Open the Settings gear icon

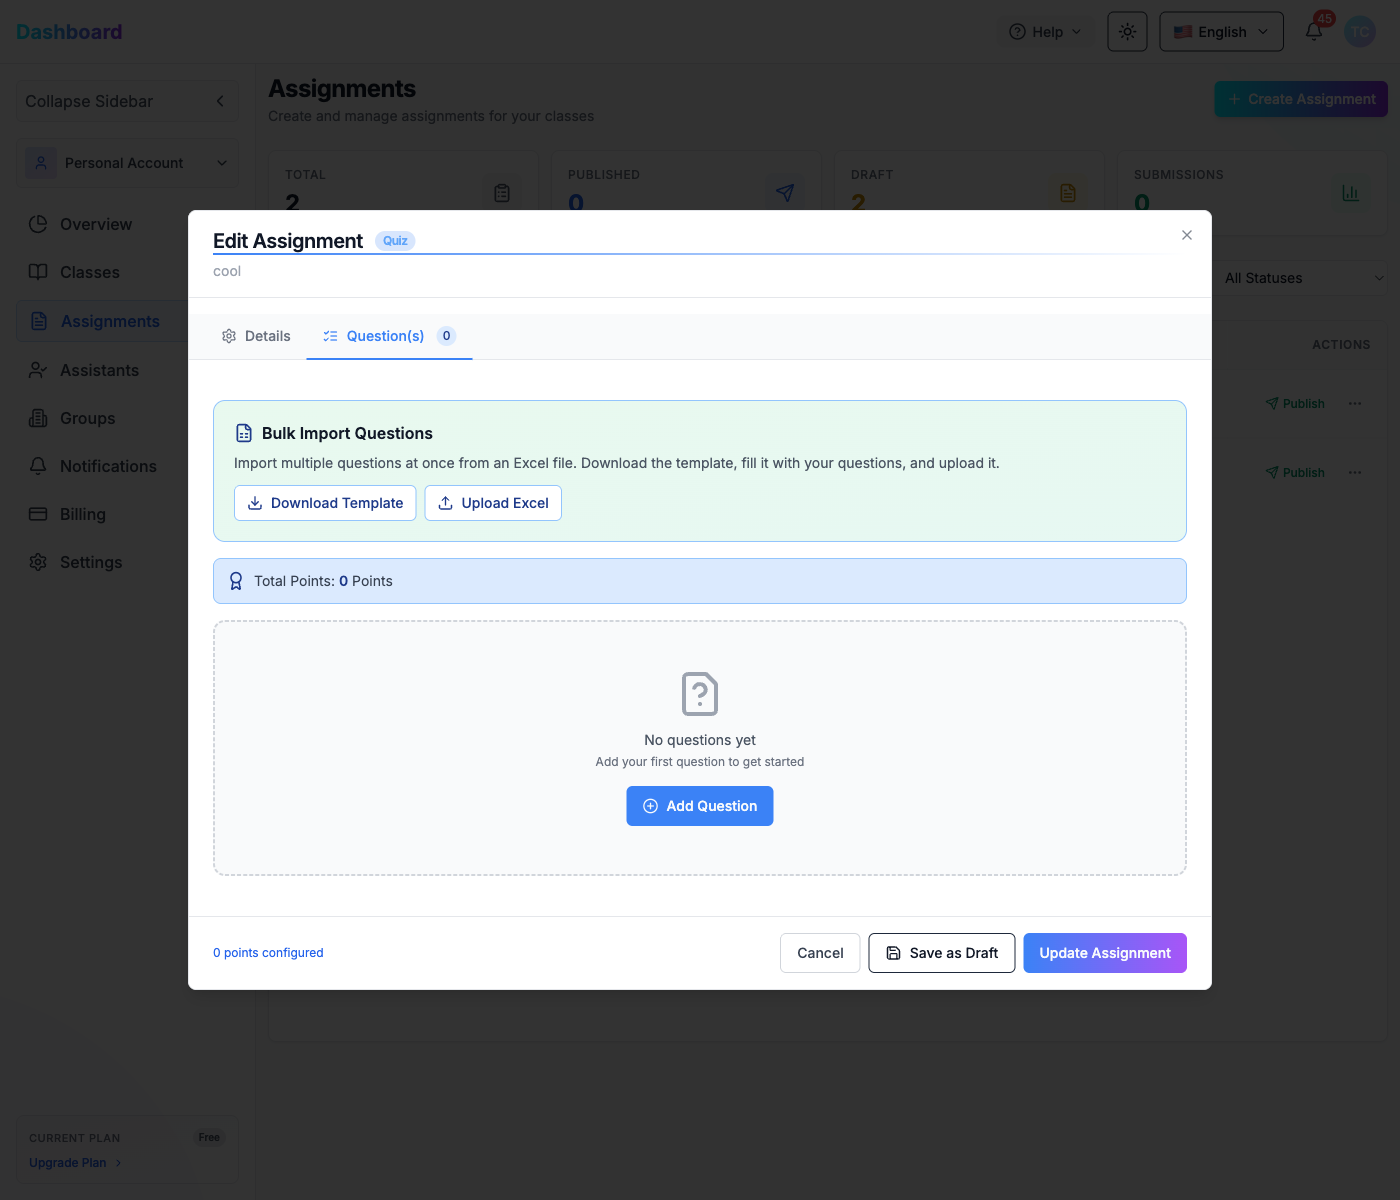tap(37, 562)
